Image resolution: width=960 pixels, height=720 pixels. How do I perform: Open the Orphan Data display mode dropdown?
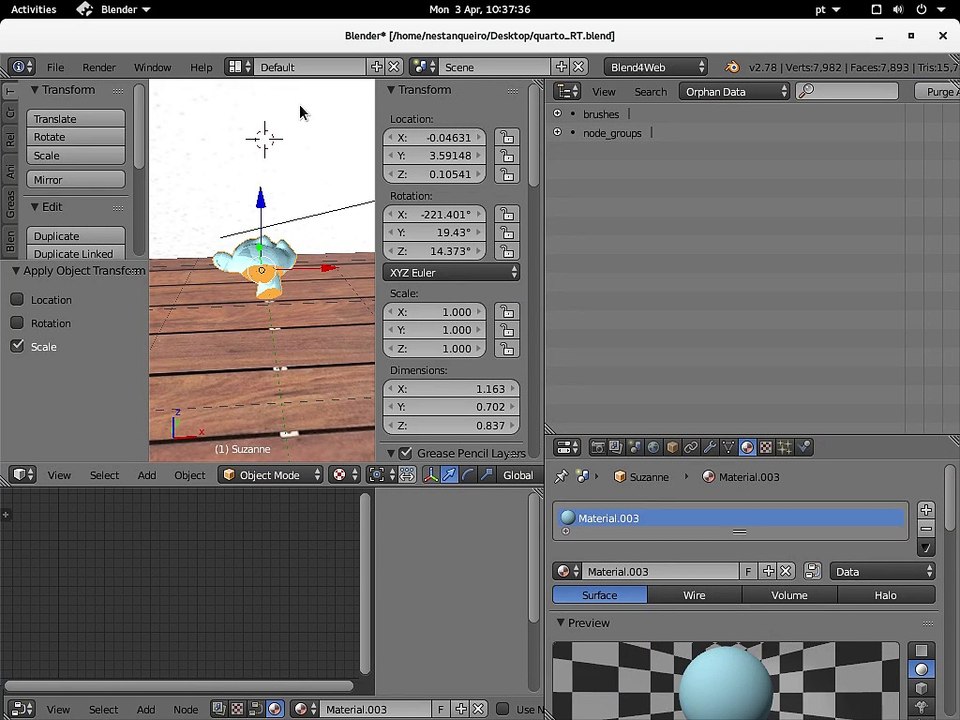coord(735,91)
